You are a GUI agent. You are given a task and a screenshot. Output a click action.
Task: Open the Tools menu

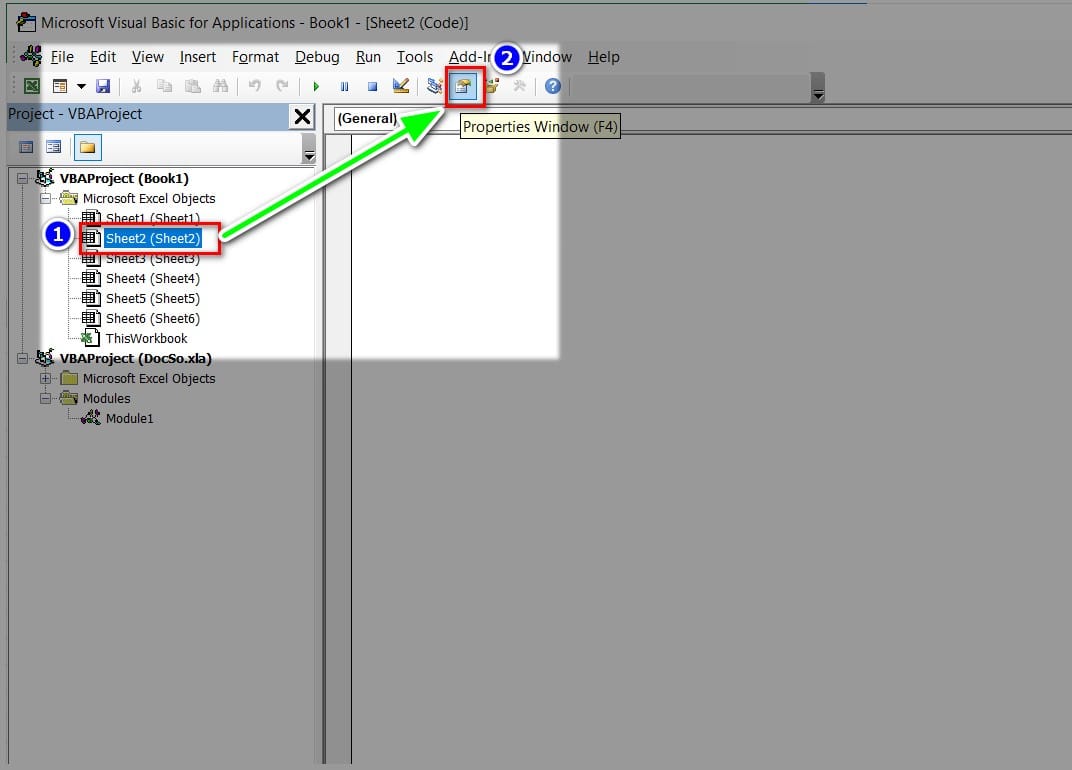tap(414, 57)
